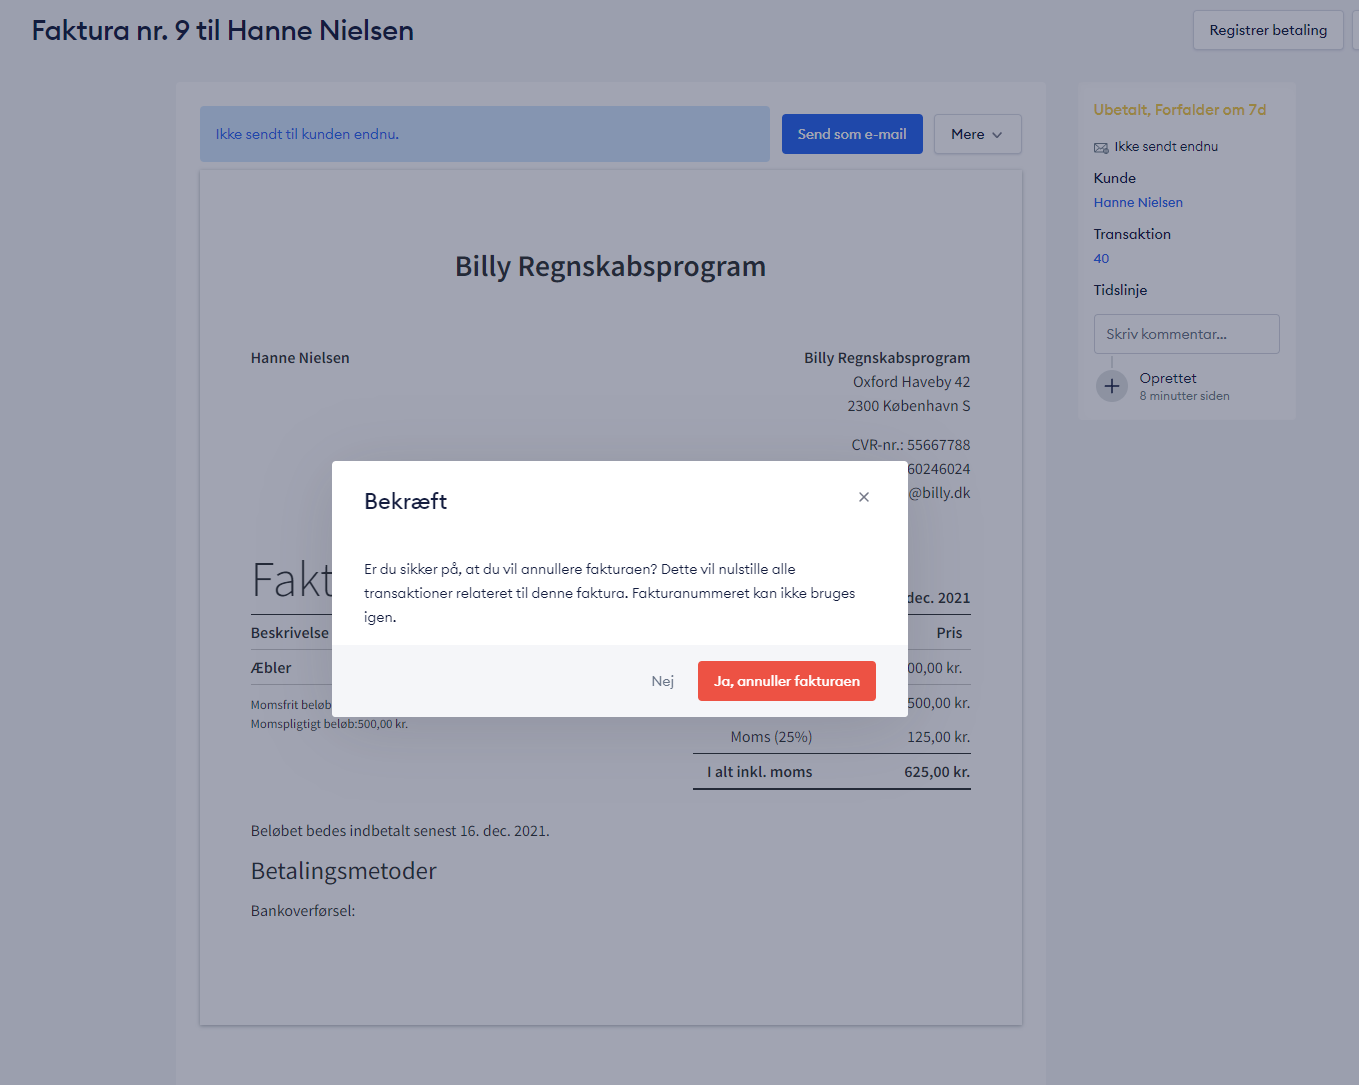Open the 'Mere' dropdown menu
Image resolution: width=1359 pixels, height=1085 pixels.
click(x=977, y=134)
